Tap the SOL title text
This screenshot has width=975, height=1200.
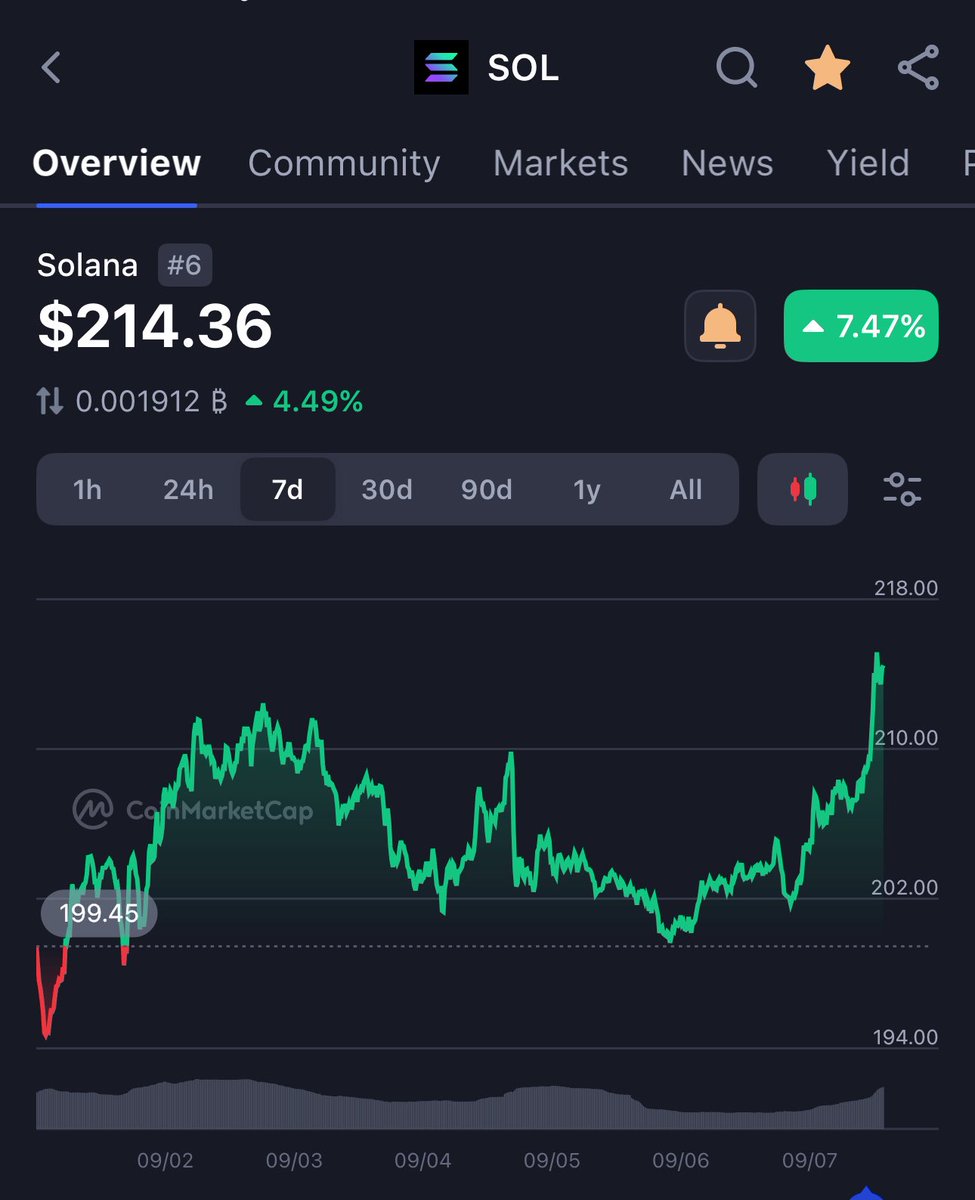[523, 68]
